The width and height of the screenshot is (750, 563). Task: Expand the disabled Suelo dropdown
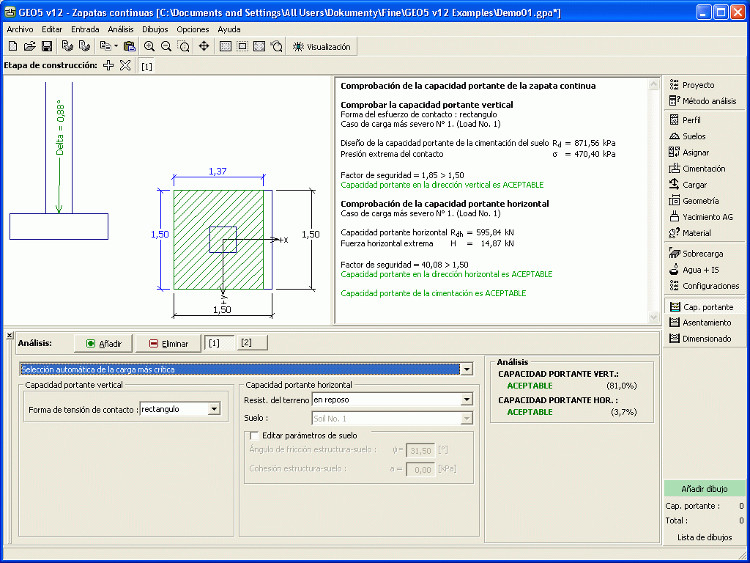pos(466,419)
